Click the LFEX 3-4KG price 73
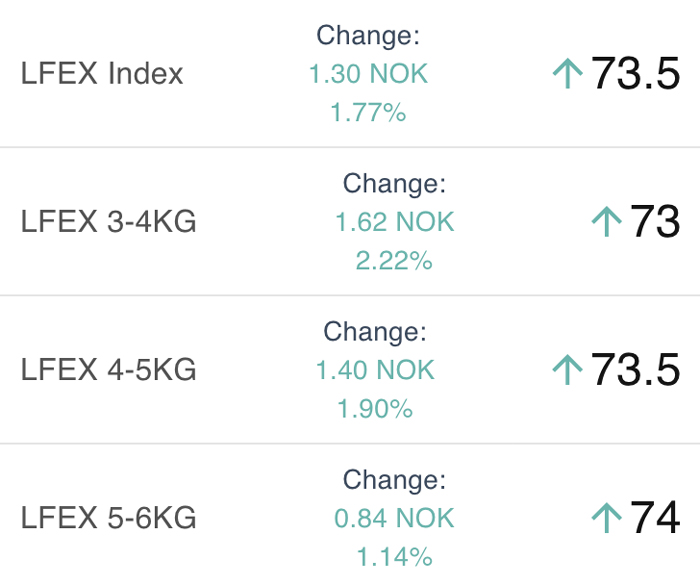This screenshot has height=585, width=700. tap(654, 222)
